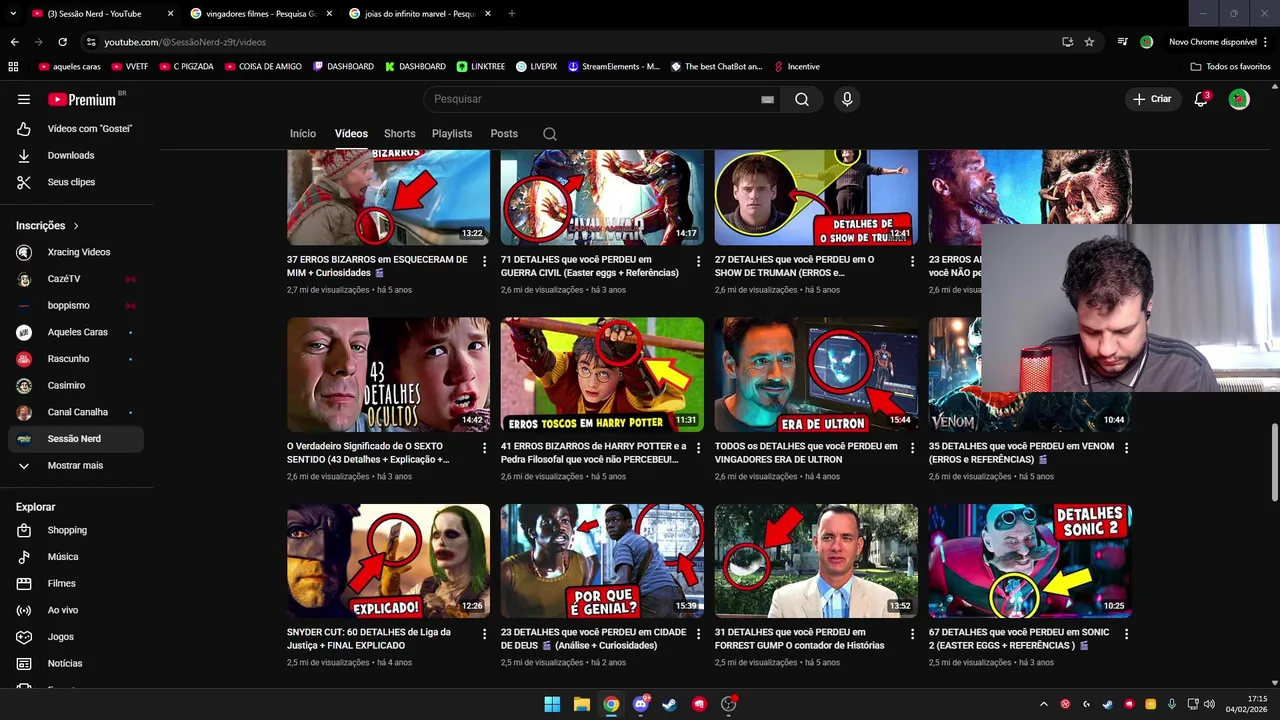The width and height of the screenshot is (1280, 720).
Task: Open Canal Canalha subscription
Action: tap(76, 412)
